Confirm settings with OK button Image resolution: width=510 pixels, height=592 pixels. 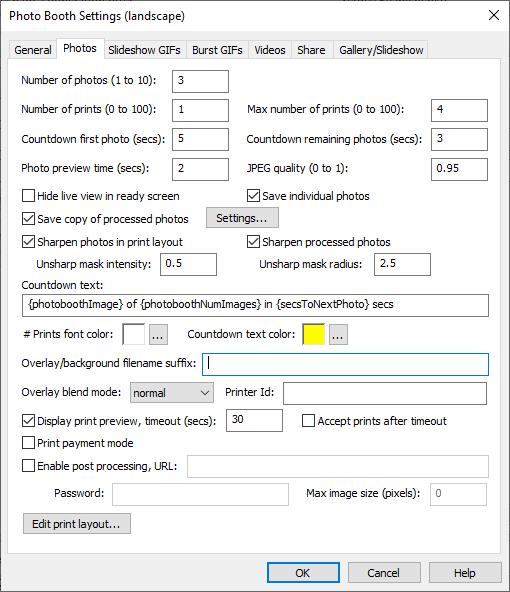[x=303, y=573]
